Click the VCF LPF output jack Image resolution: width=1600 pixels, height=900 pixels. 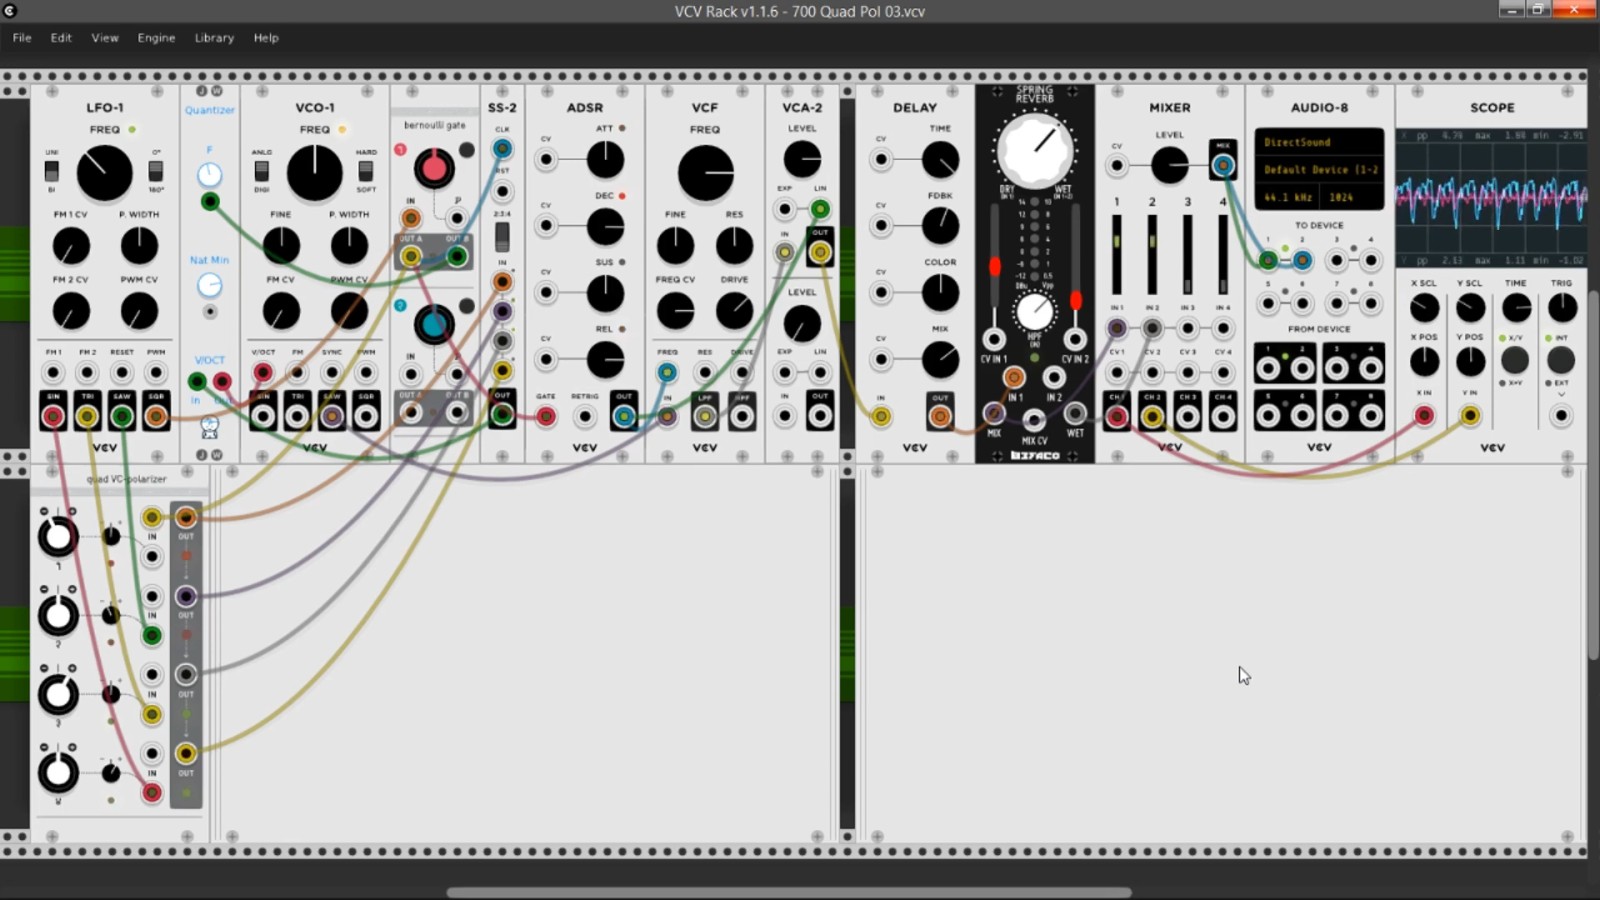(705, 416)
